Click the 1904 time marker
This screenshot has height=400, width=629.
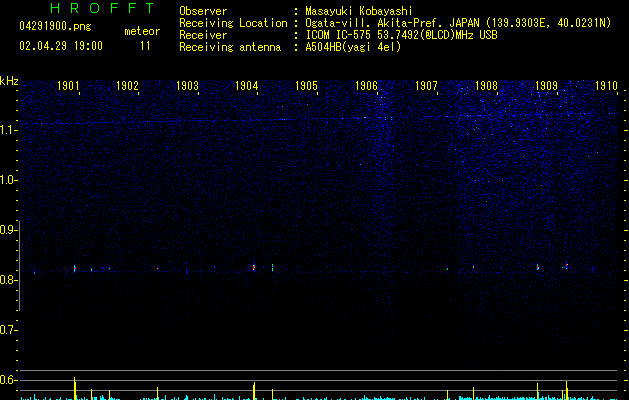[246, 85]
